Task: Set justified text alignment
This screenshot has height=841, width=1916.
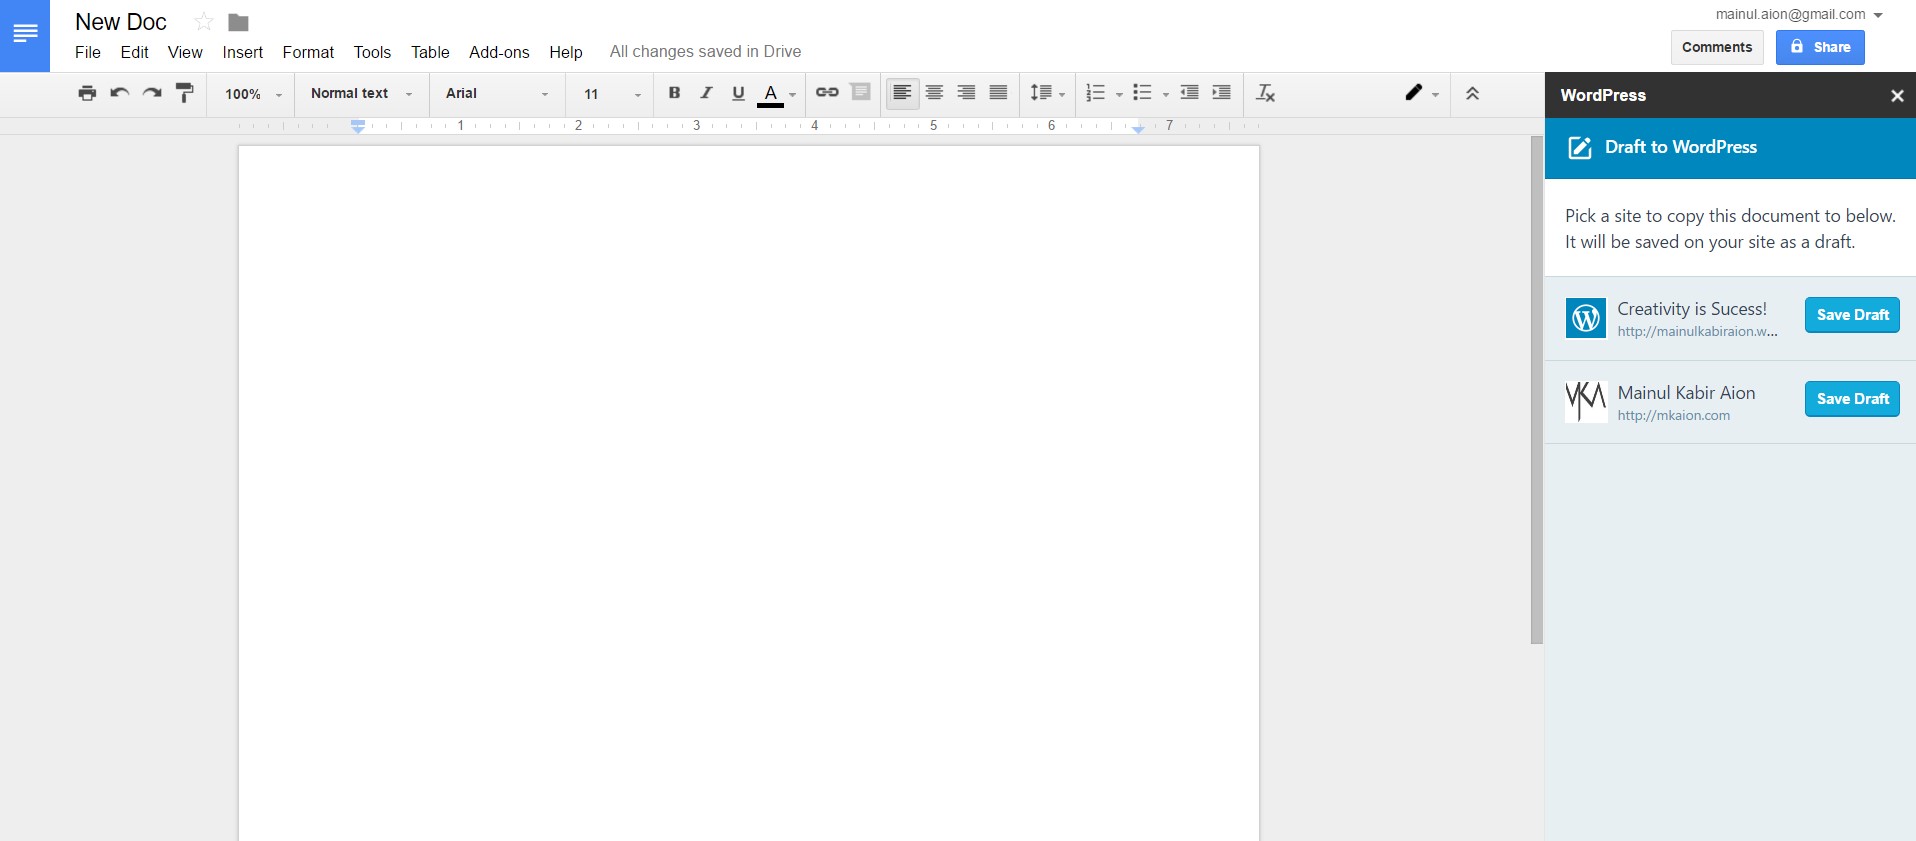Action: click(x=998, y=93)
